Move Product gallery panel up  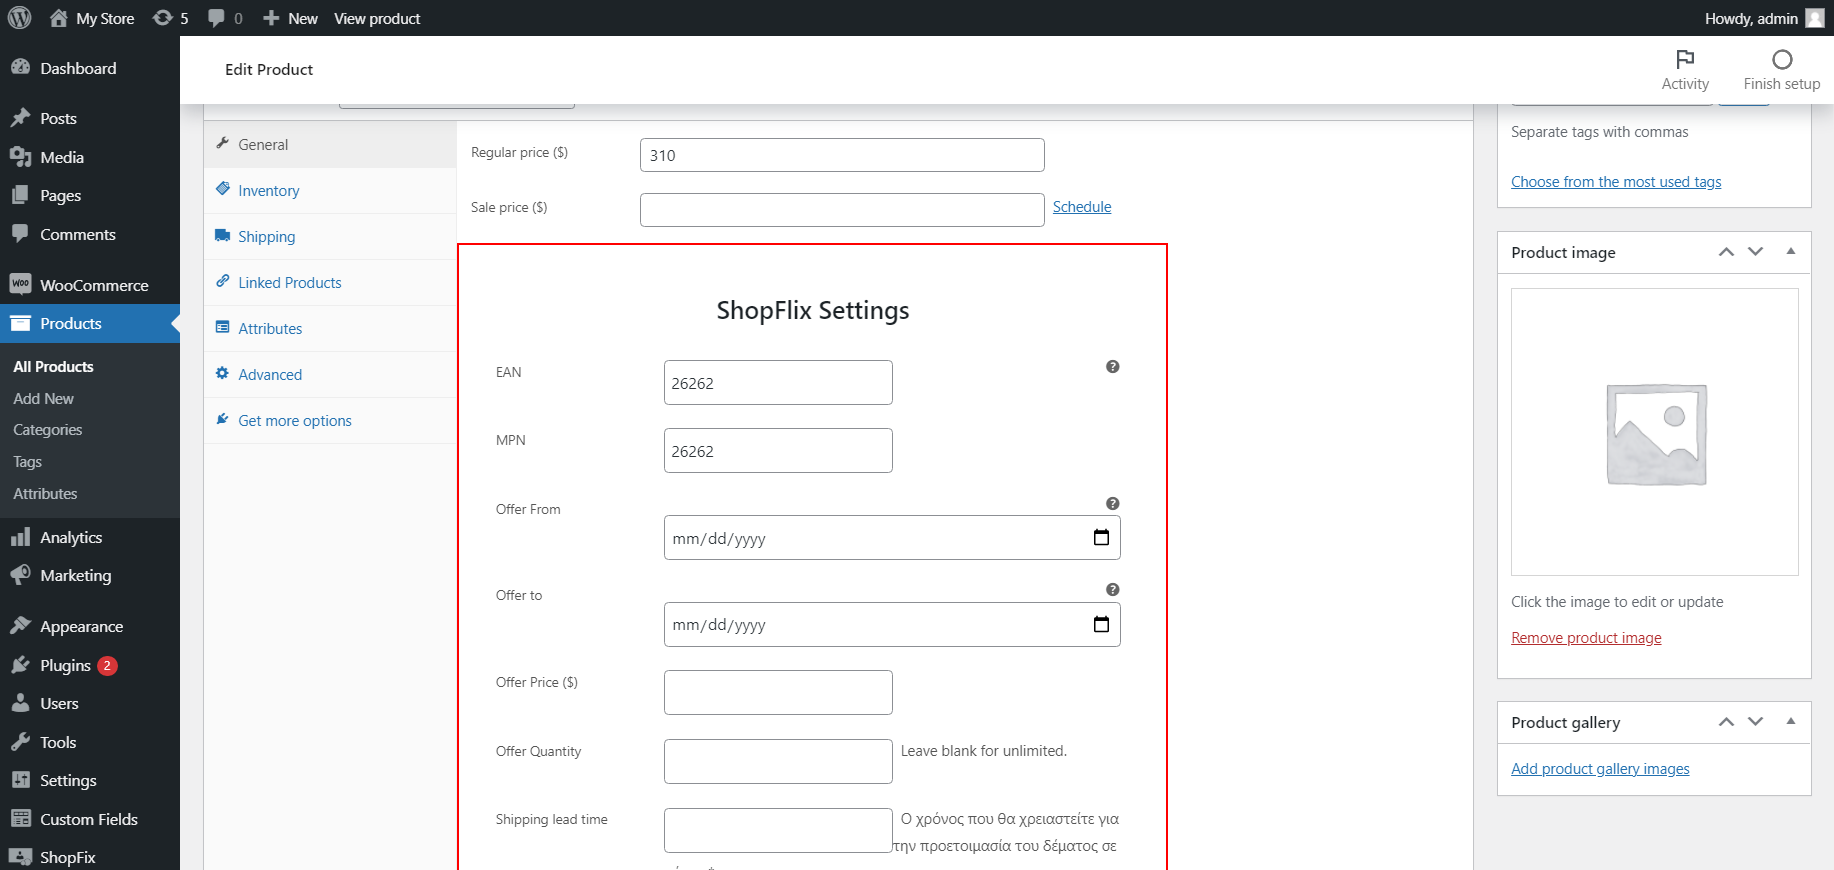point(1726,722)
